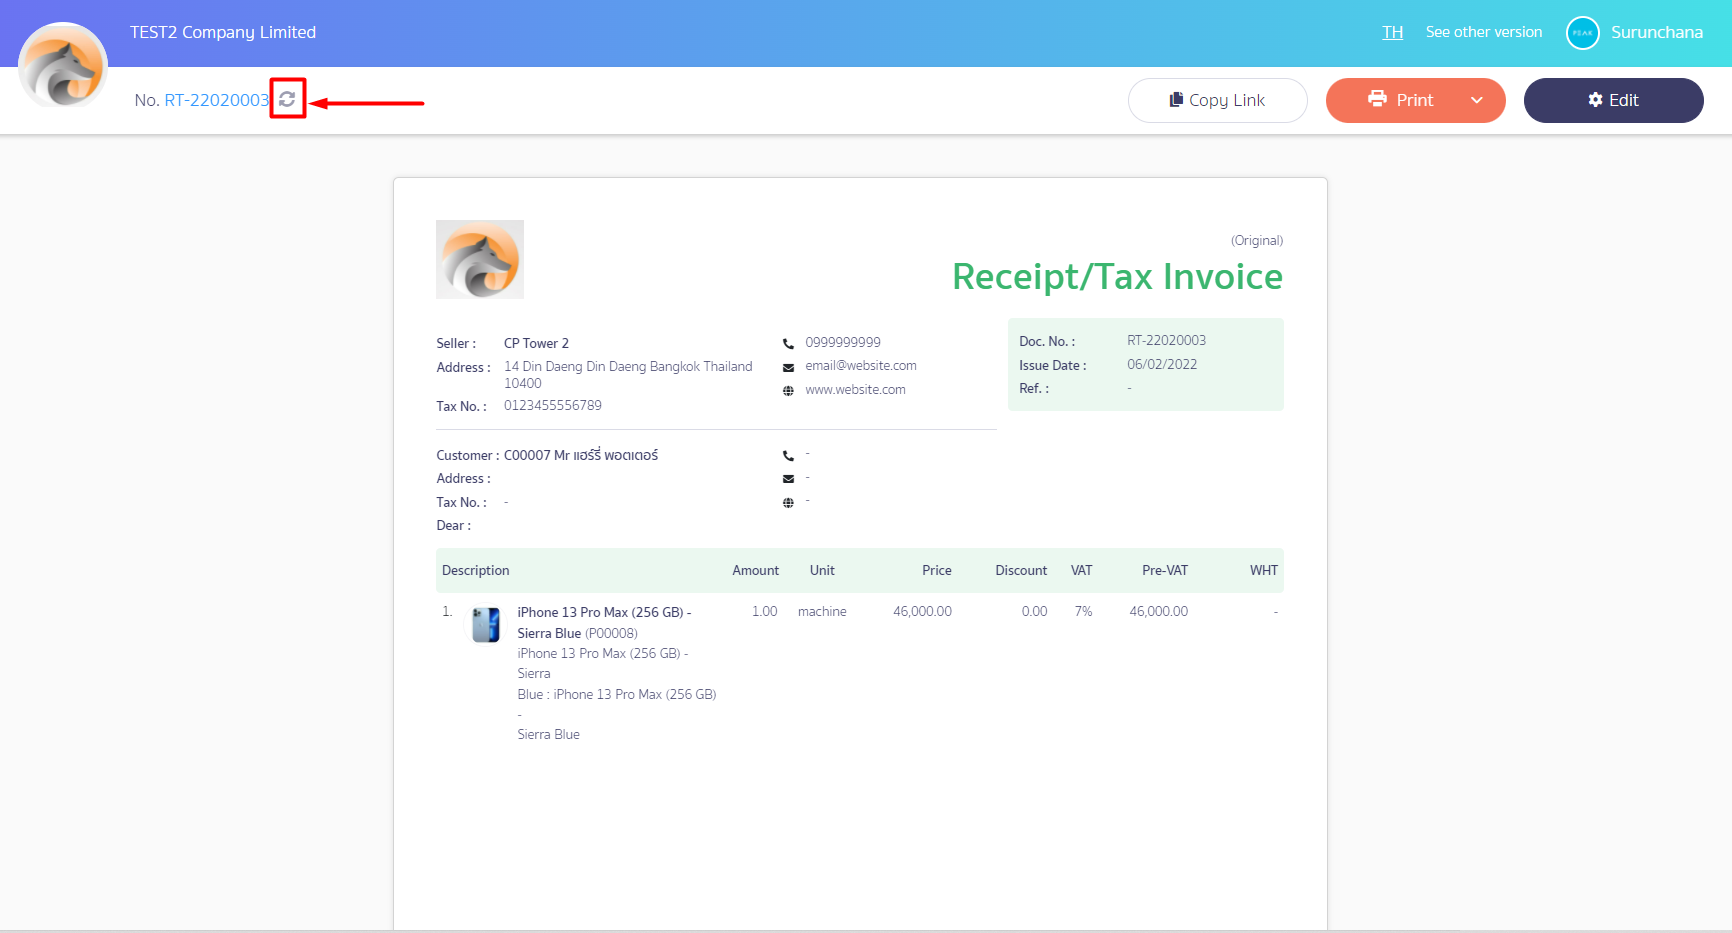Click the gear icon on Edit button
The height and width of the screenshot is (933, 1732).
pyautogui.click(x=1595, y=99)
